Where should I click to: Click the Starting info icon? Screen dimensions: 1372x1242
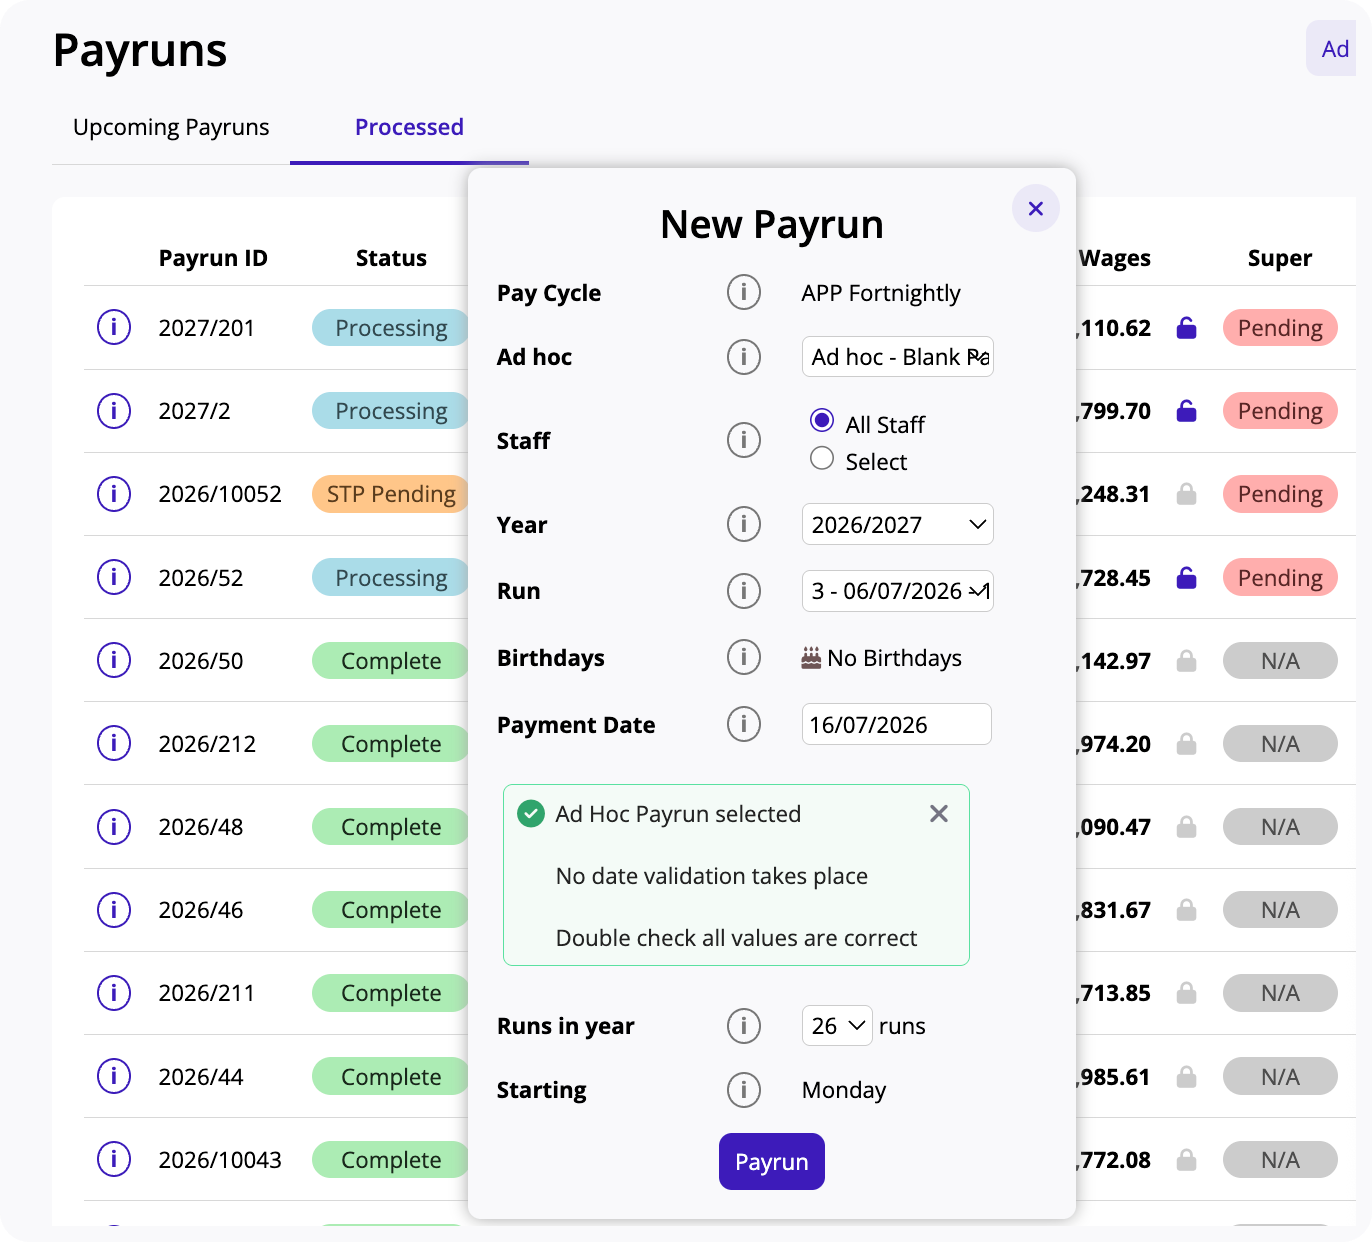[x=744, y=1089]
